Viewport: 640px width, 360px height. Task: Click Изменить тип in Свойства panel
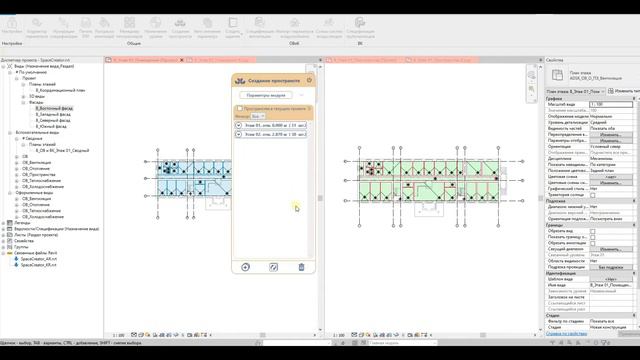(x=624, y=91)
